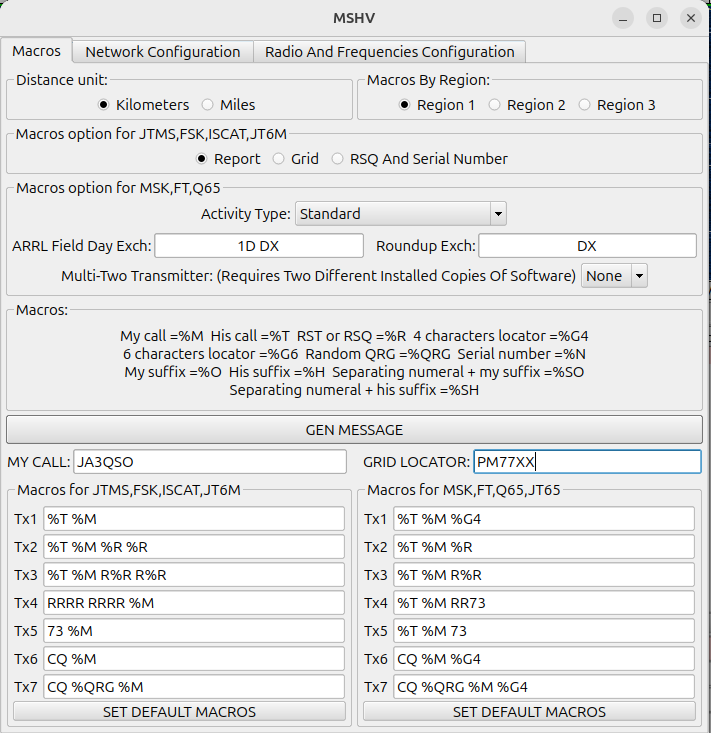711x733 pixels.
Task: Select Kilometers as distance unit
Action: (144, 105)
